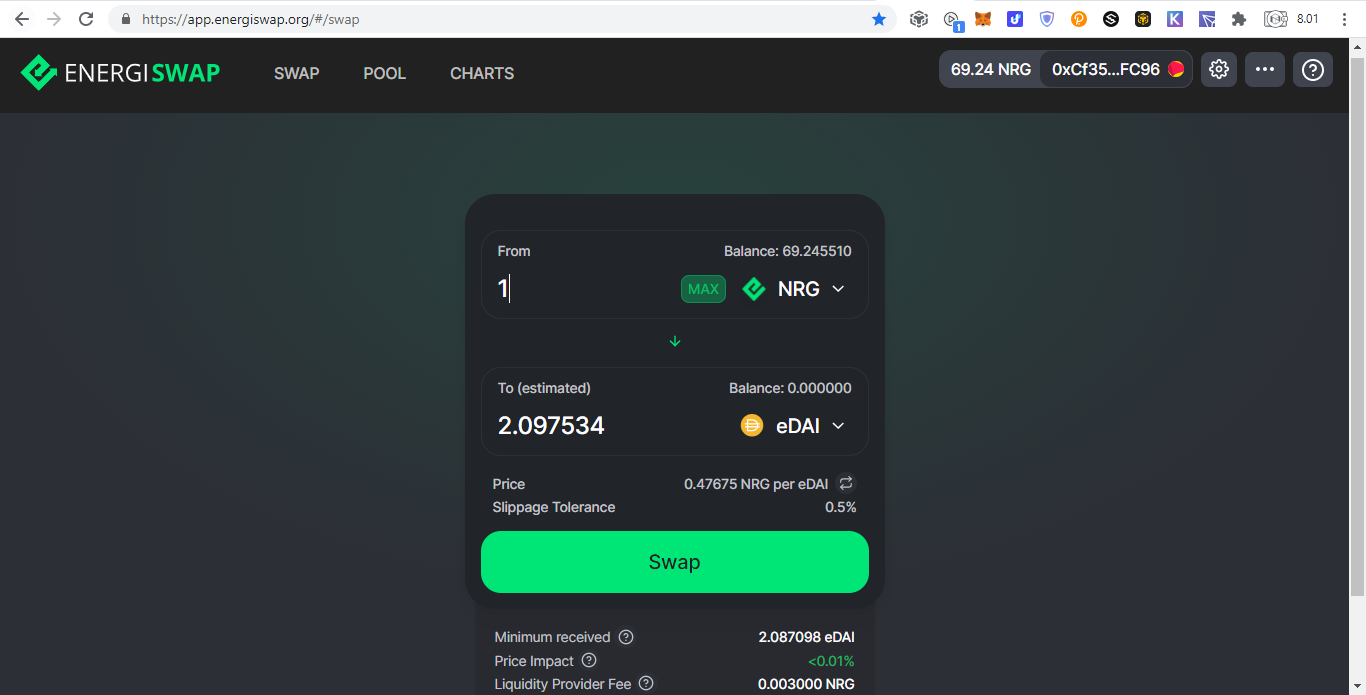Open the play-icon extension with badge 1

click(x=953, y=20)
